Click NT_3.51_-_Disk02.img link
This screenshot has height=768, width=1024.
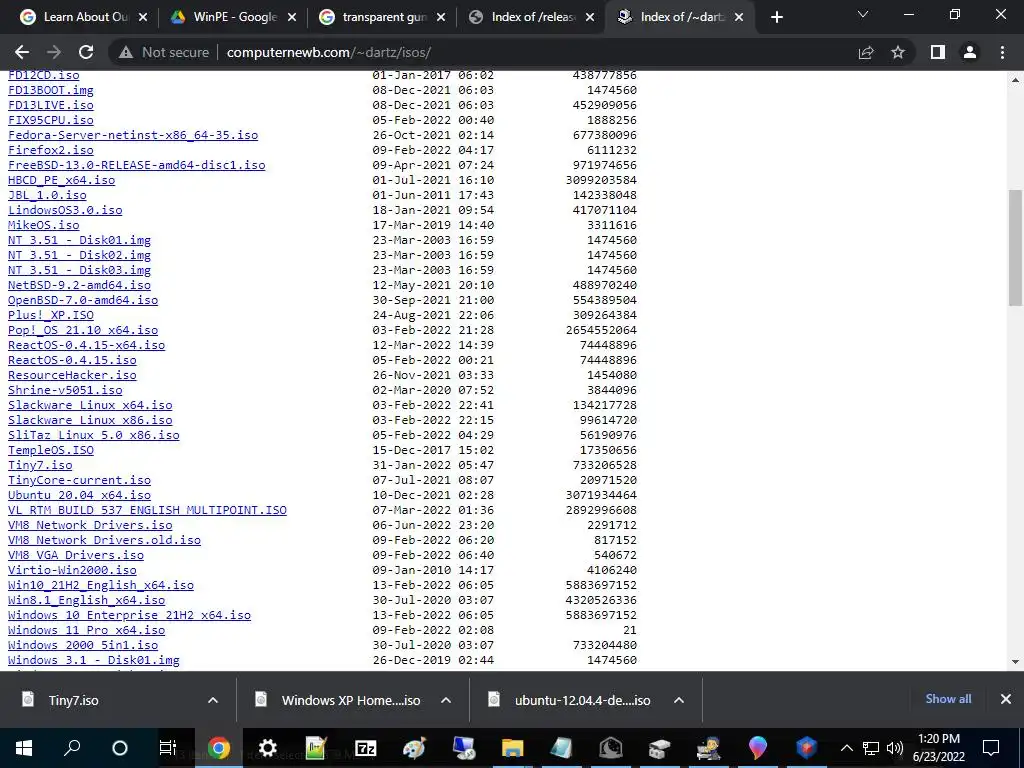[x=79, y=255]
